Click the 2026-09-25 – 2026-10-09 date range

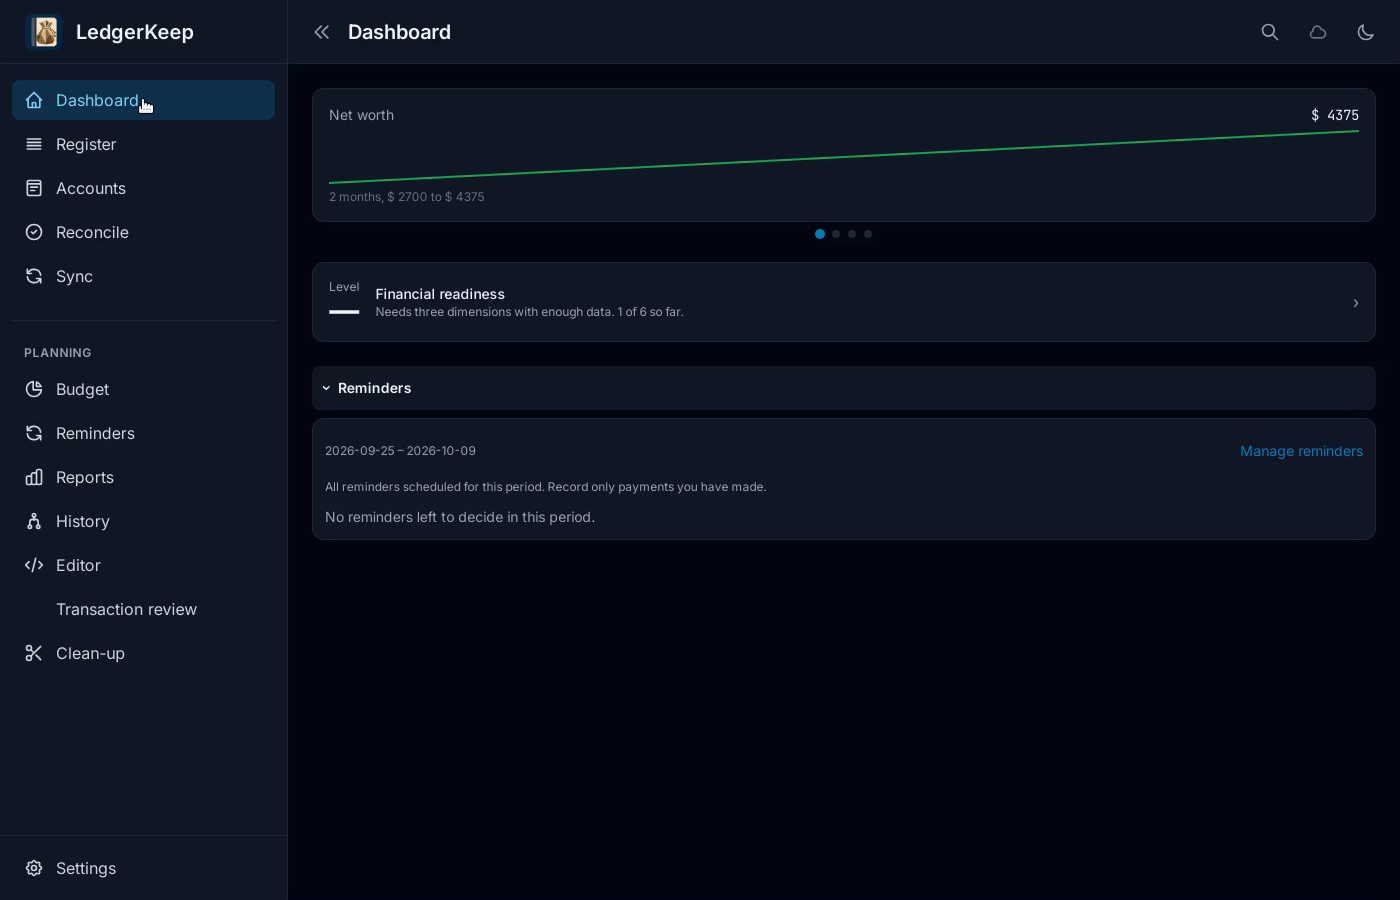coord(400,451)
